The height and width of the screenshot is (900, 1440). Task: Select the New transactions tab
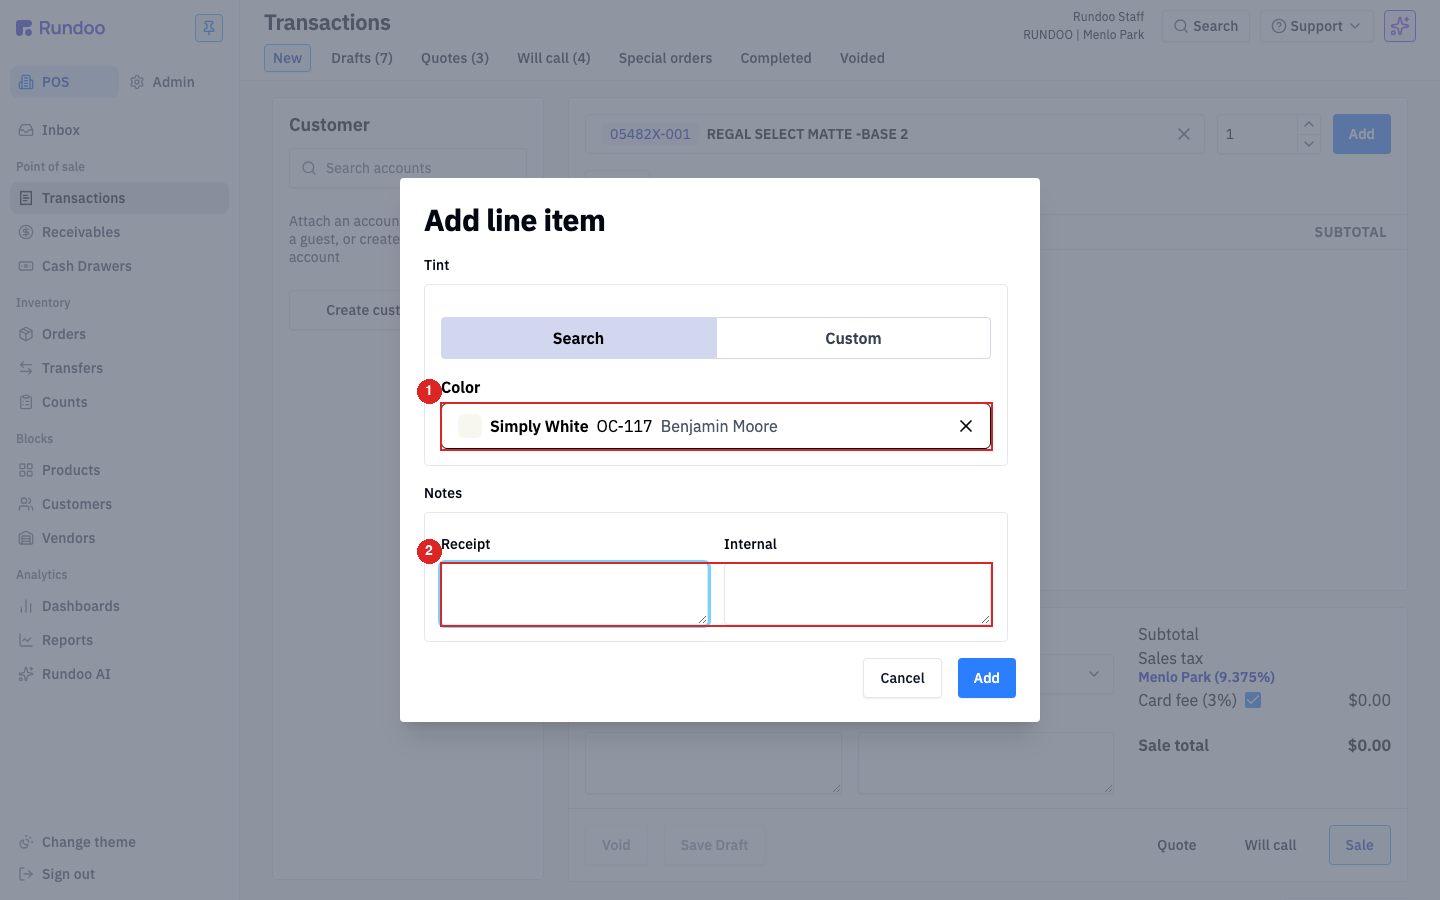(x=287, y=58)
